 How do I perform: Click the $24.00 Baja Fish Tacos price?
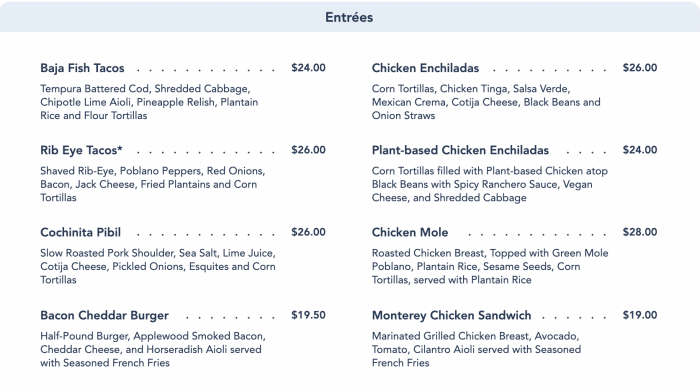coord(308,67)
